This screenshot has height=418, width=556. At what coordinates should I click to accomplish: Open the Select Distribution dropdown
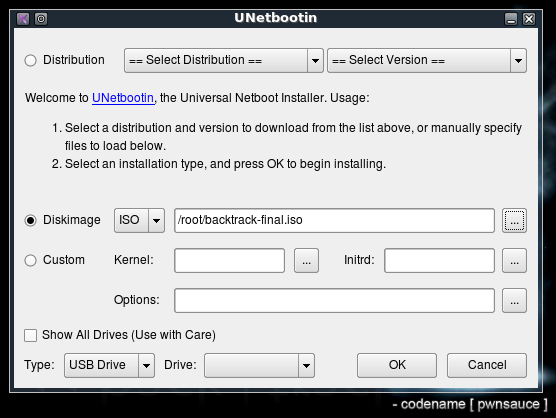tap(224, 61)
